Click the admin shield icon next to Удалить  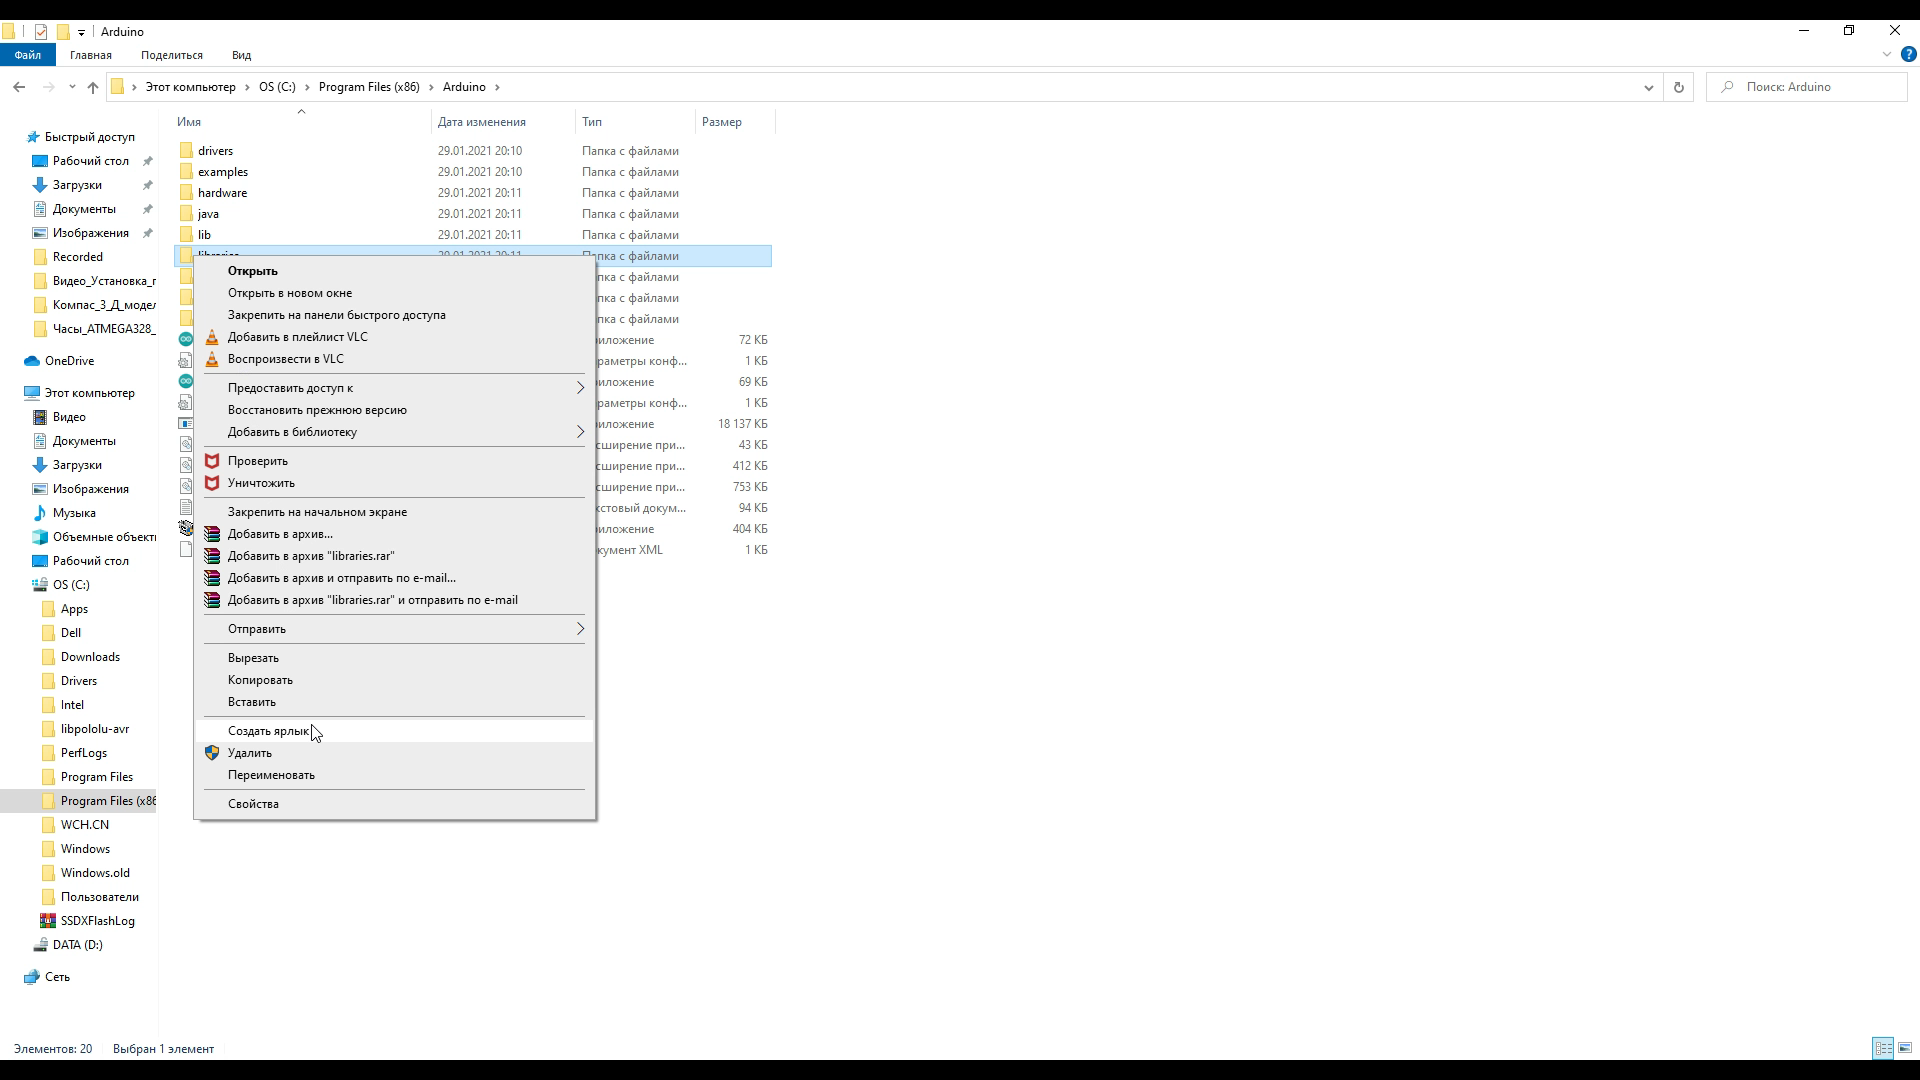212,753
